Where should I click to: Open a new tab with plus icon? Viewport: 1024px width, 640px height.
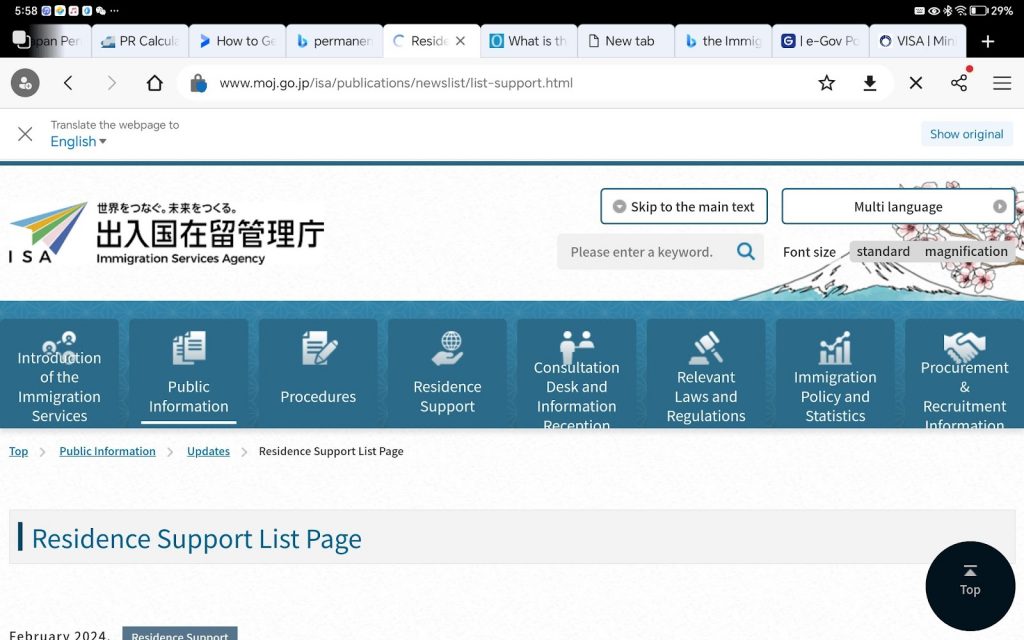[x=988, y=41]
